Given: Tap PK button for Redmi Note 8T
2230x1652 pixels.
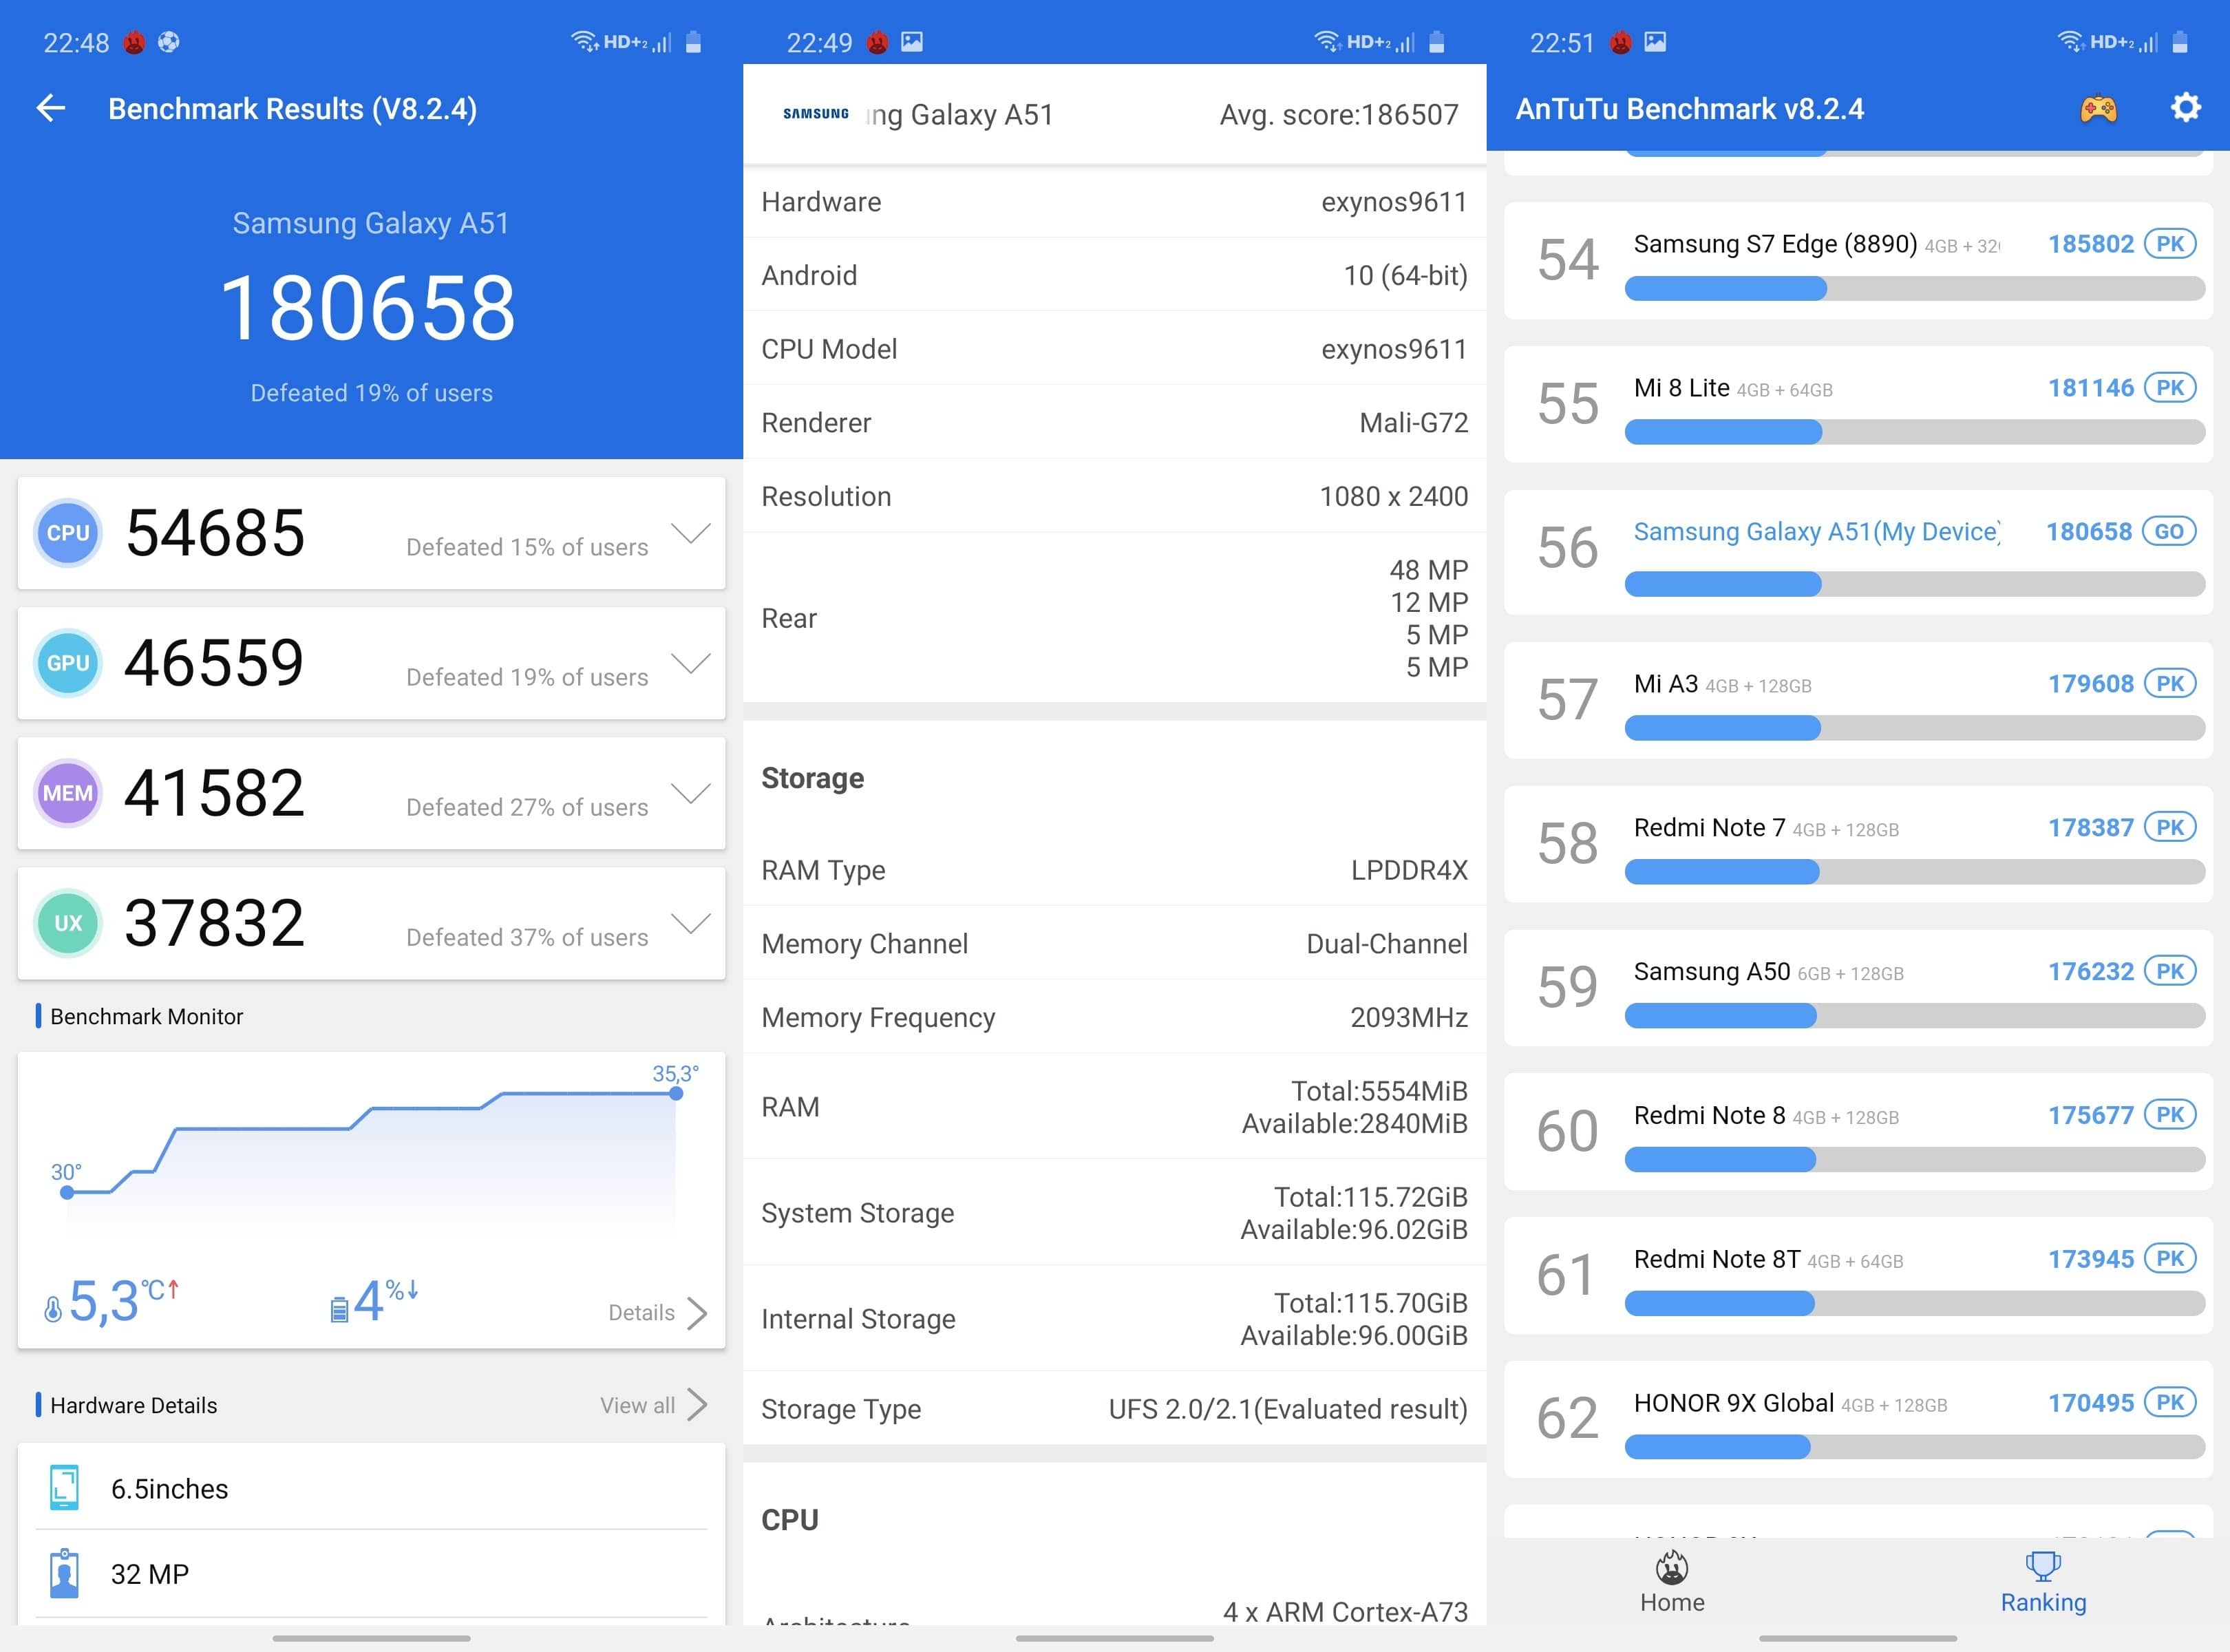Looking at the screenshot, I should tap(2170, 1259).
